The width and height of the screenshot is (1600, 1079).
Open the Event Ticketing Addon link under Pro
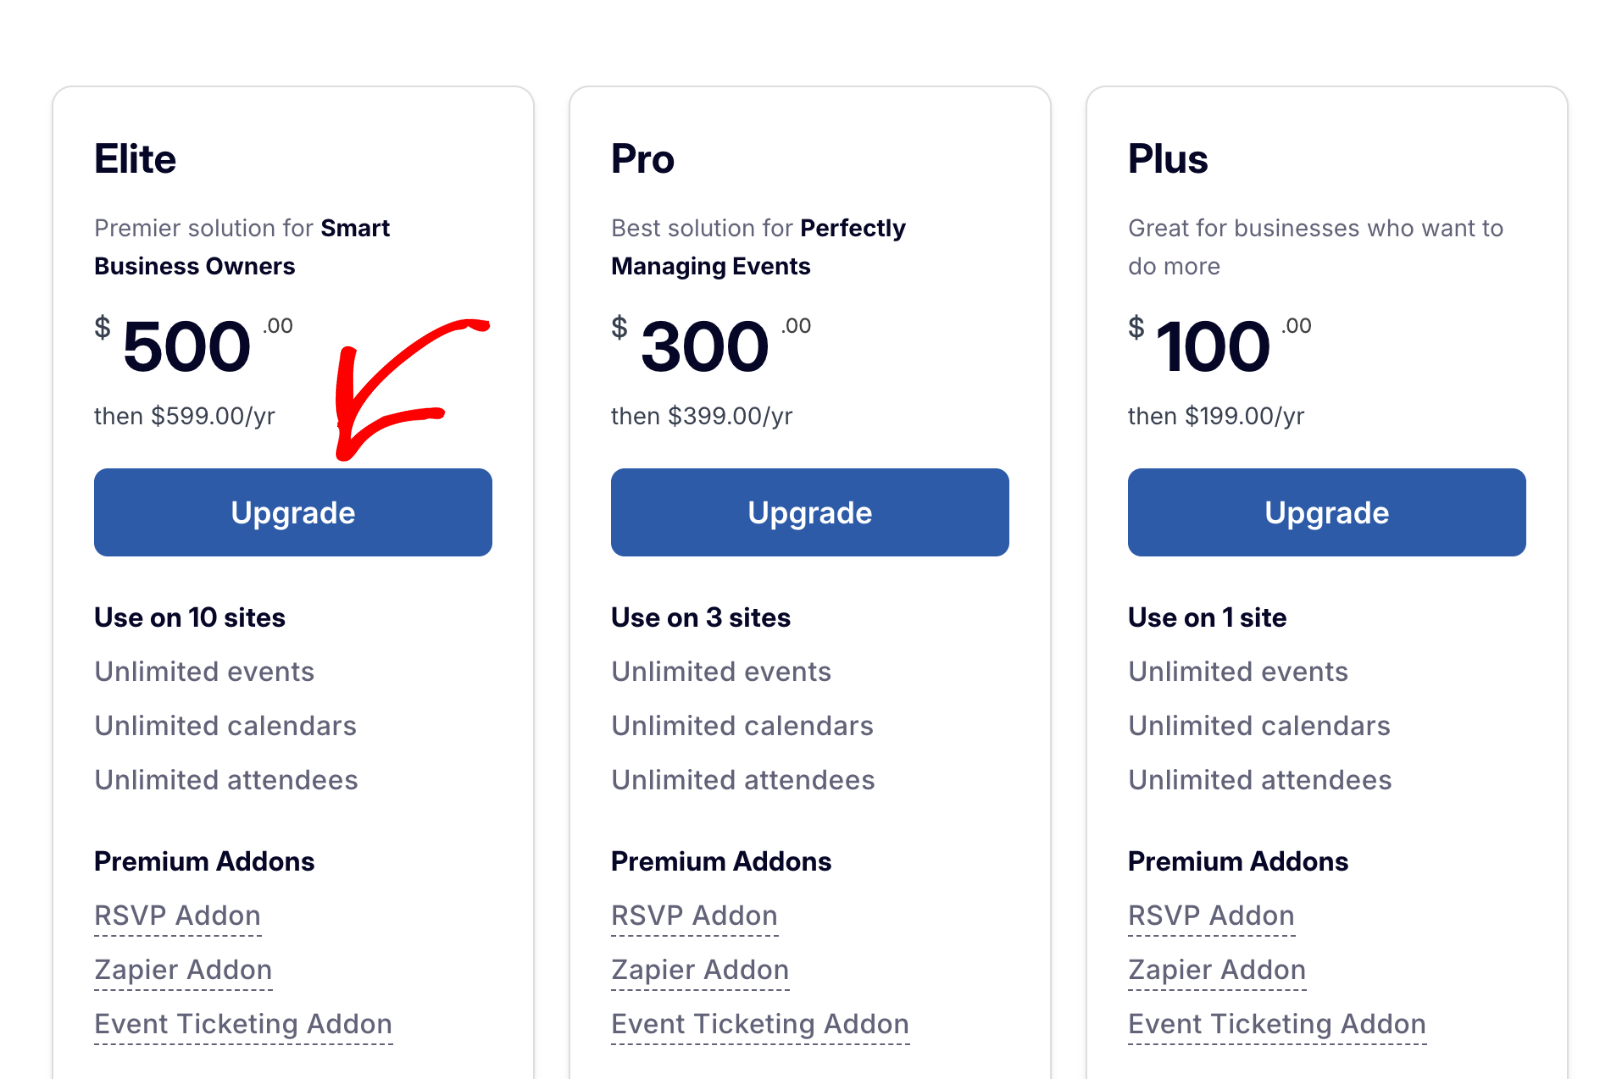760,1023
